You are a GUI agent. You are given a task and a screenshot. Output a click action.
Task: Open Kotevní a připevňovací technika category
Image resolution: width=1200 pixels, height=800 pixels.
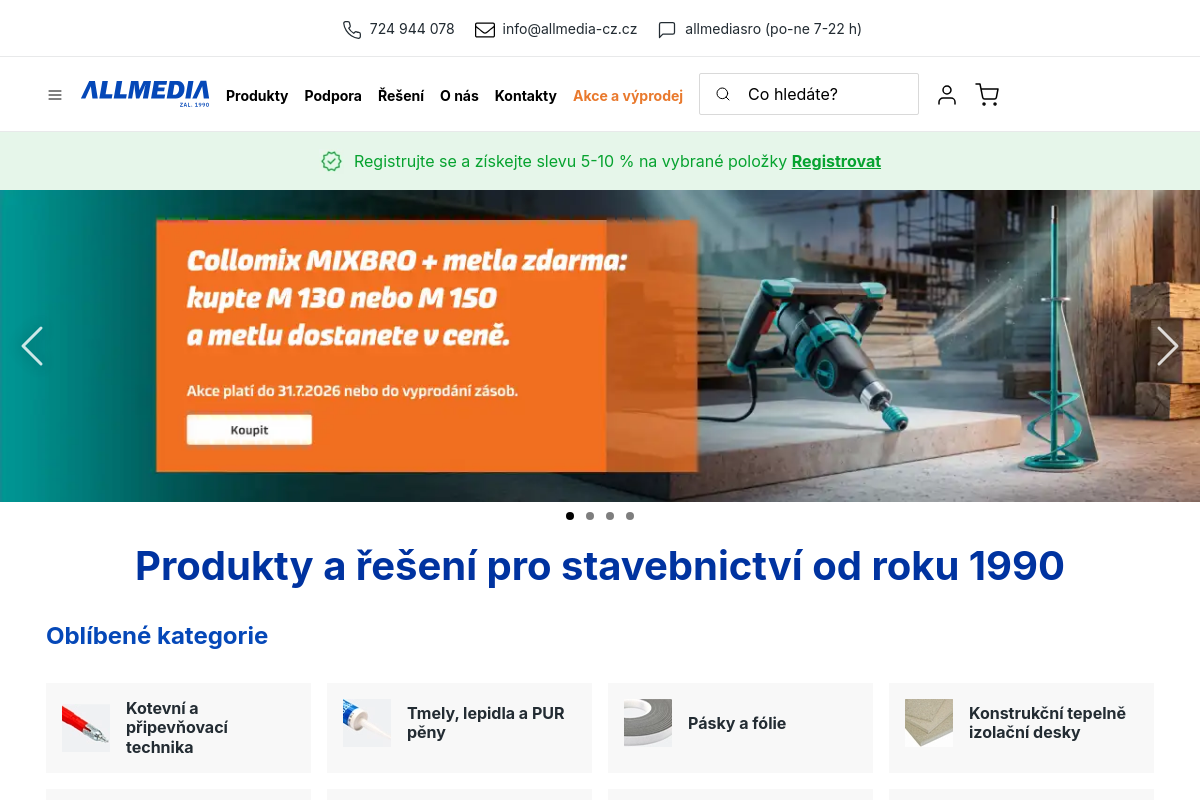coord(178,728)
